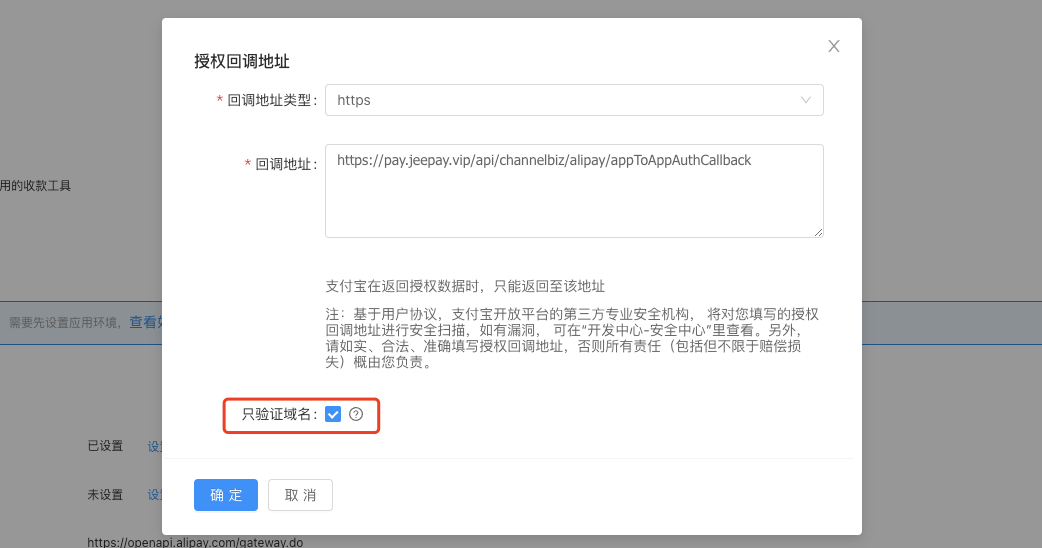Click the link next to 未设置
1042x548 pixels.
(x=154, y=494)
